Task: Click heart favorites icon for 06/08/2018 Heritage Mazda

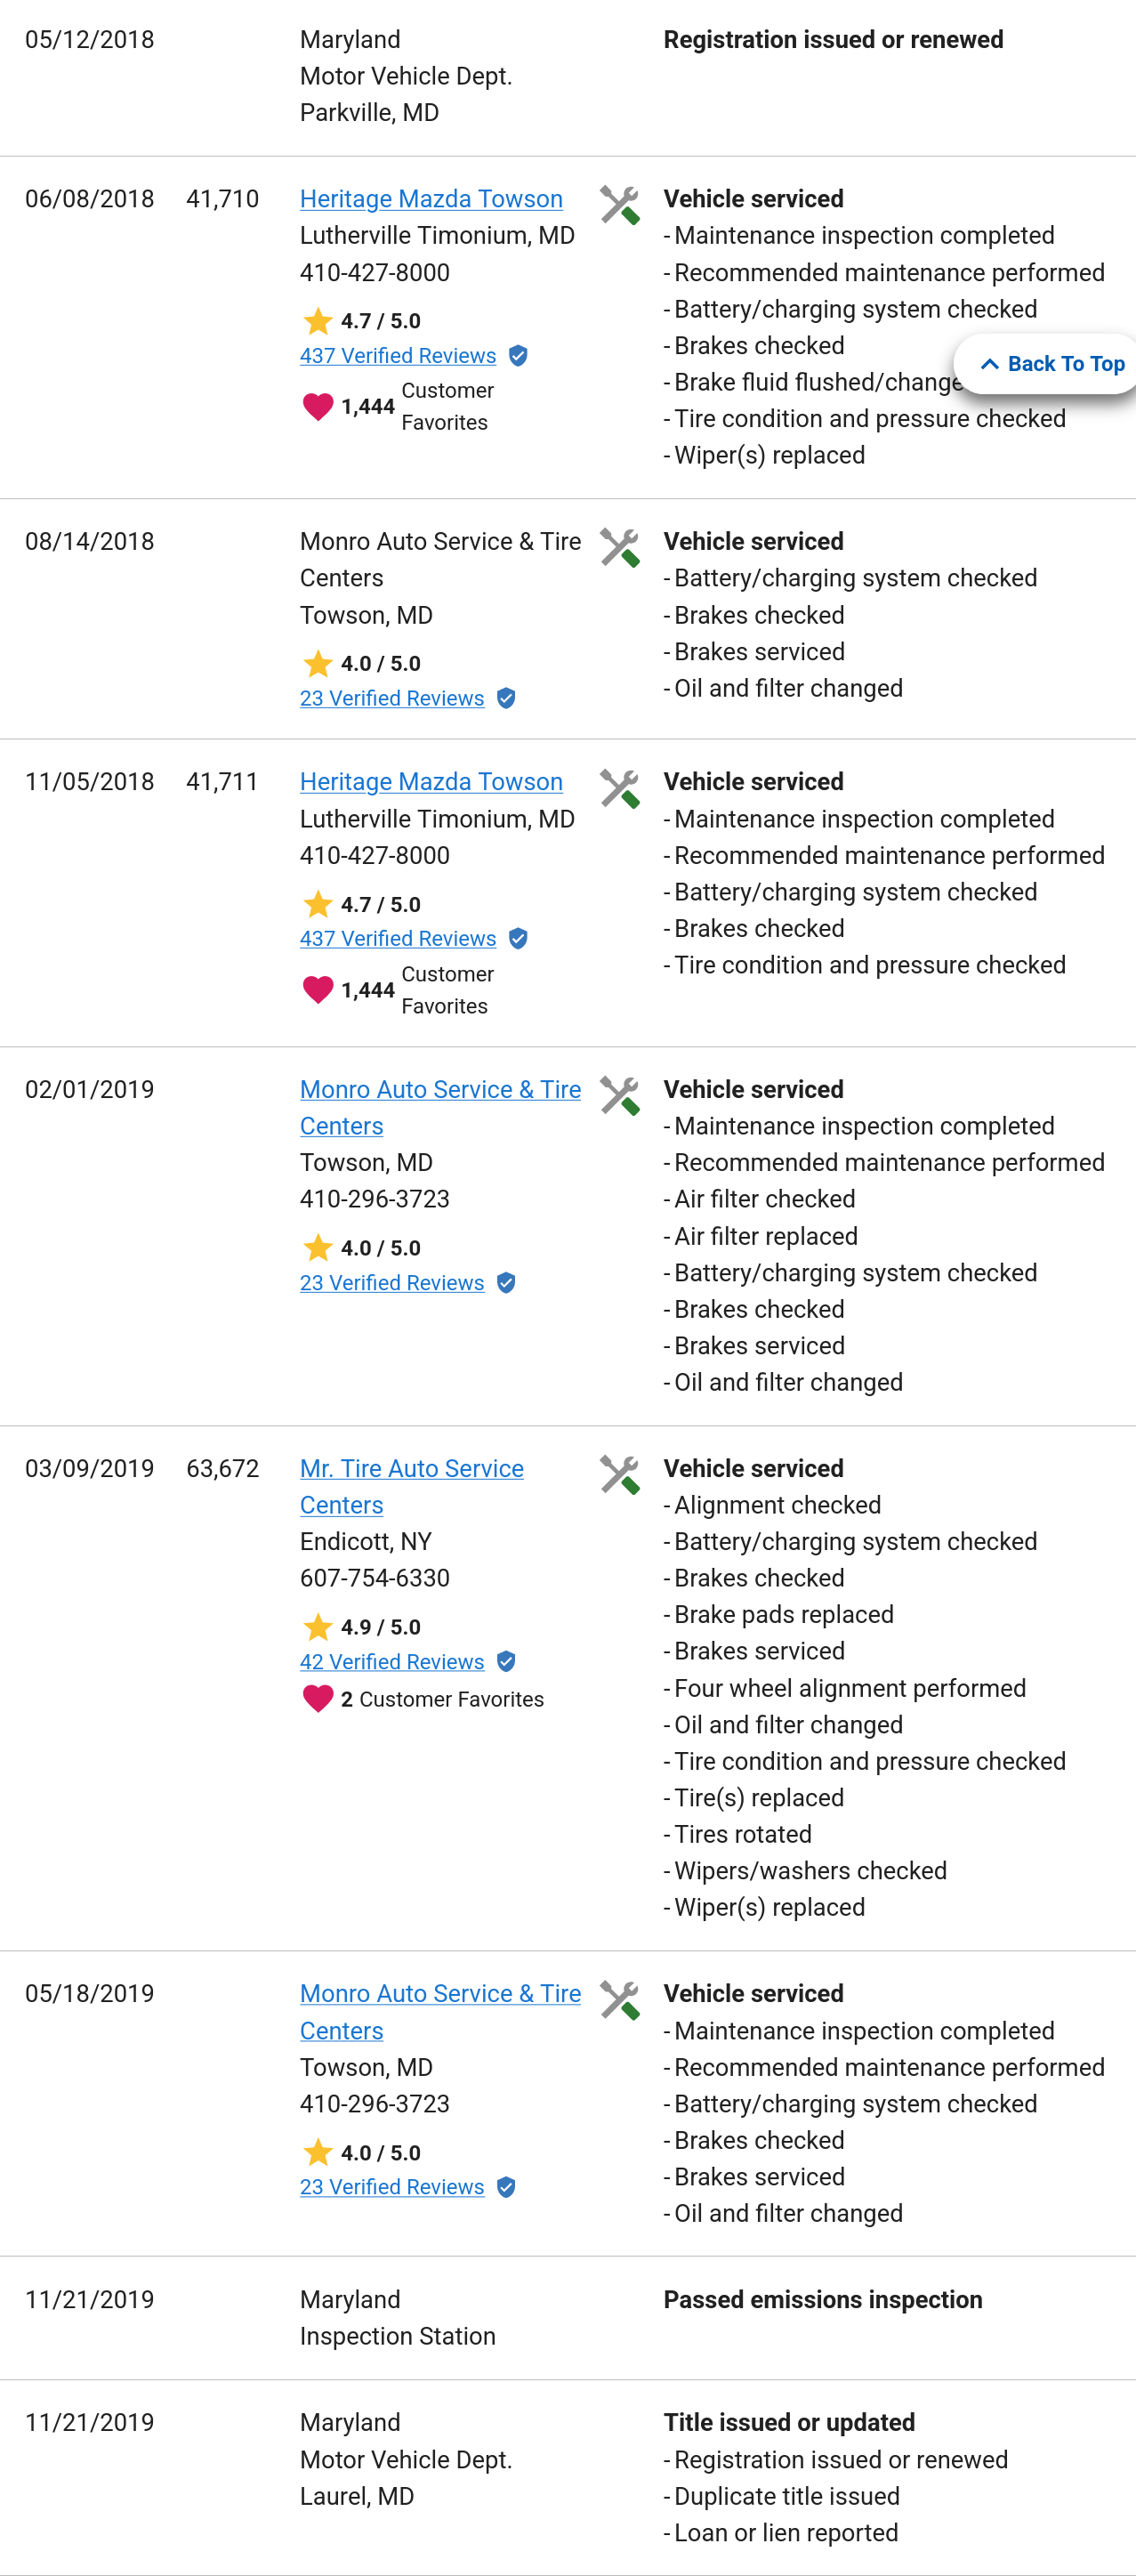Action: (x=318, y=407)
